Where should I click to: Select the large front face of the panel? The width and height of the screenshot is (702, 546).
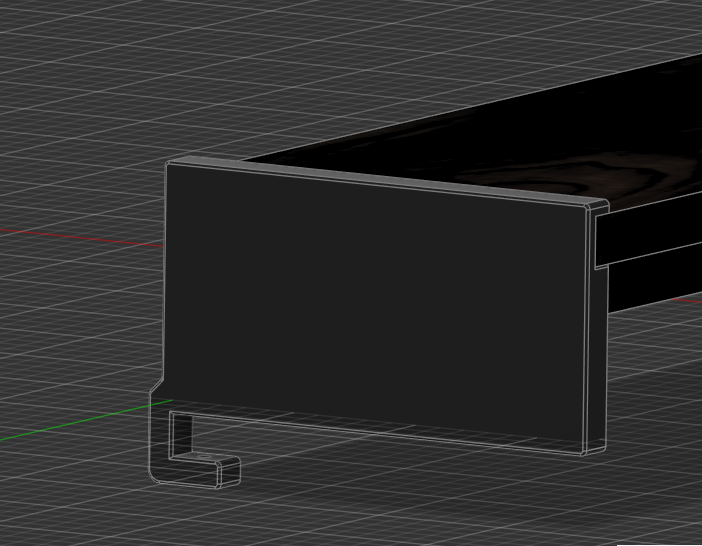tap(375, 309)
